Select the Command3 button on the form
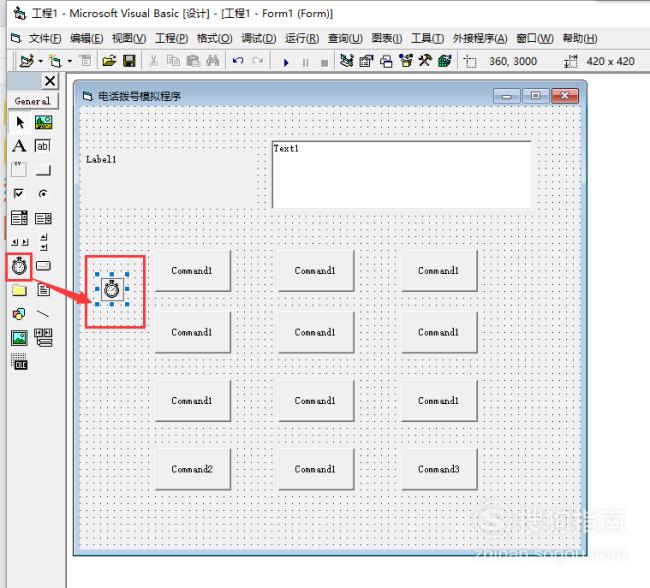The width and height of the screenshot is (650, 588). (439, 469)
